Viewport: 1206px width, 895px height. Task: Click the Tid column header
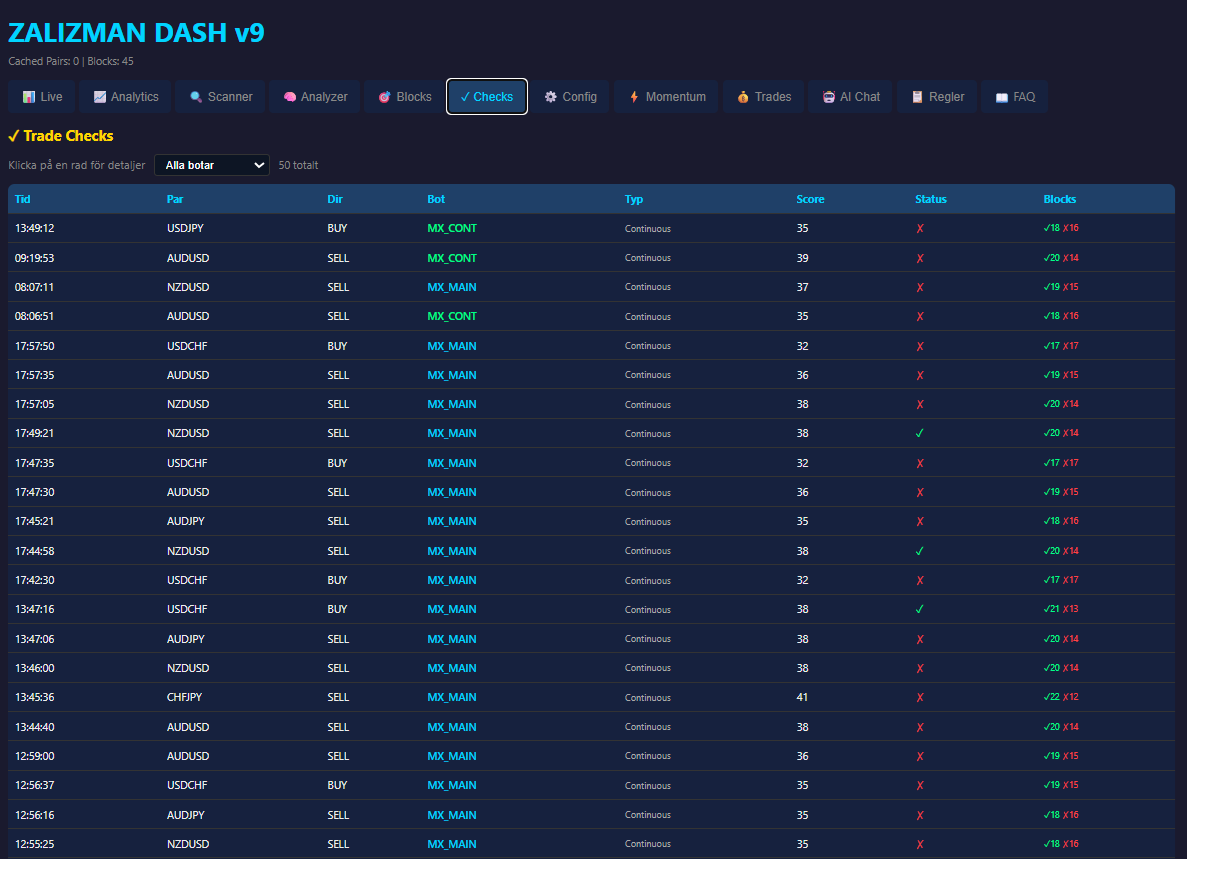[22, 199]
